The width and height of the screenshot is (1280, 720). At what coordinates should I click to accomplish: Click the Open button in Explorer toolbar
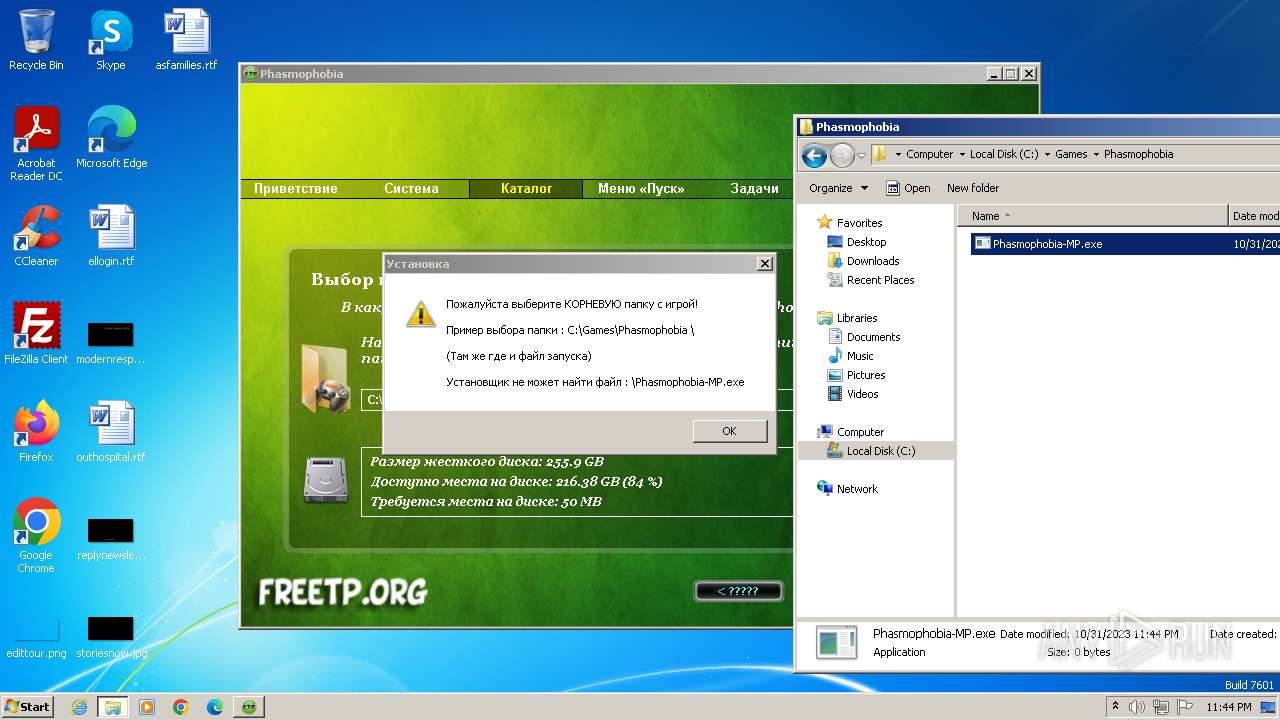click(908, 188)
